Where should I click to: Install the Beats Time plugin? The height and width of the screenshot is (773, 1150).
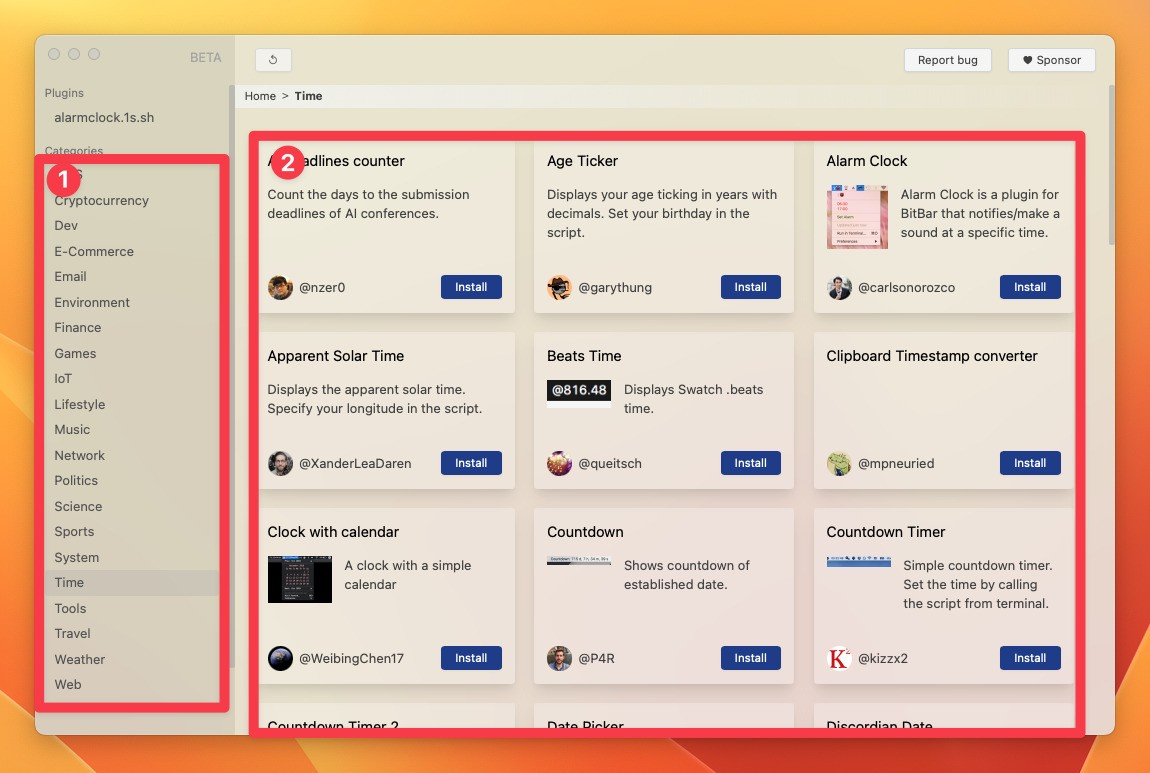tap(750, 463)
